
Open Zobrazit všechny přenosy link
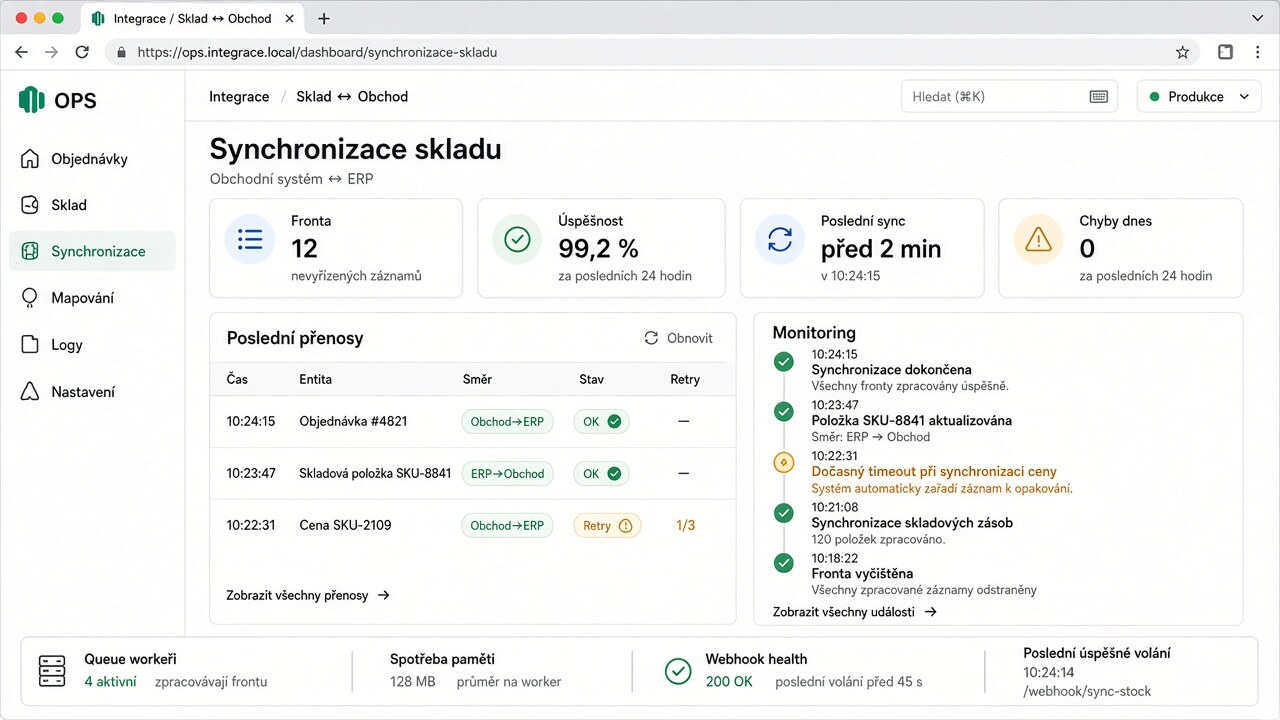pyautogui.click(x=308, y=595)
